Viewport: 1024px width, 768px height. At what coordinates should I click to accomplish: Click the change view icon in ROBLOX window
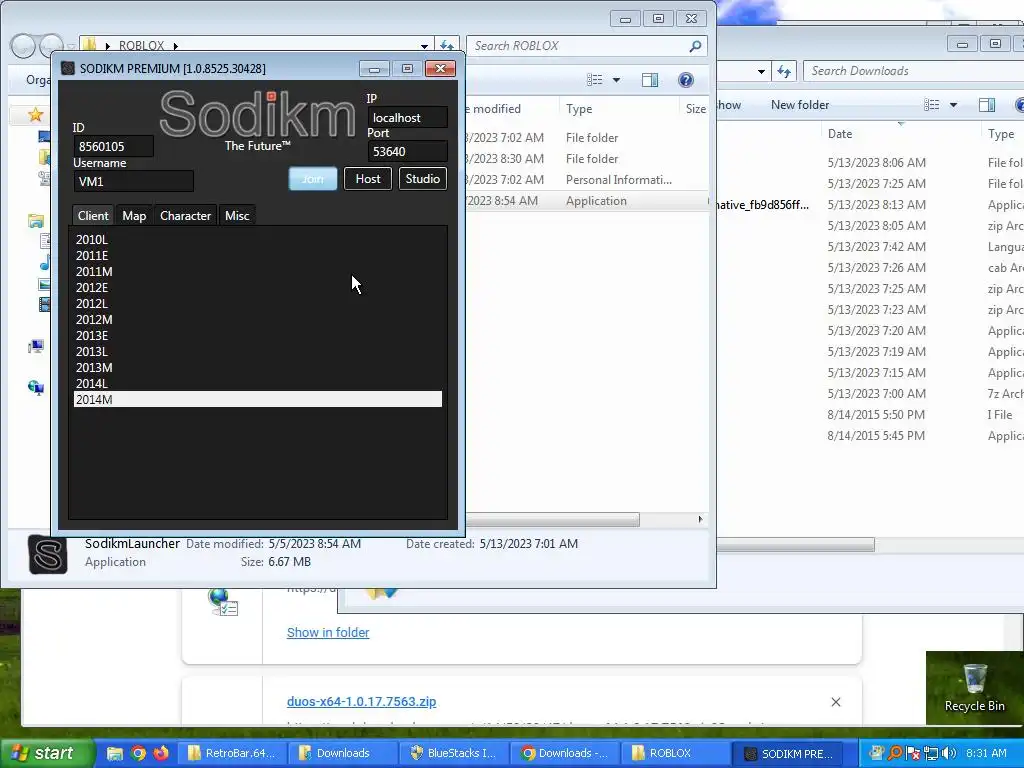pyautogui.click(x=594, y=80)
